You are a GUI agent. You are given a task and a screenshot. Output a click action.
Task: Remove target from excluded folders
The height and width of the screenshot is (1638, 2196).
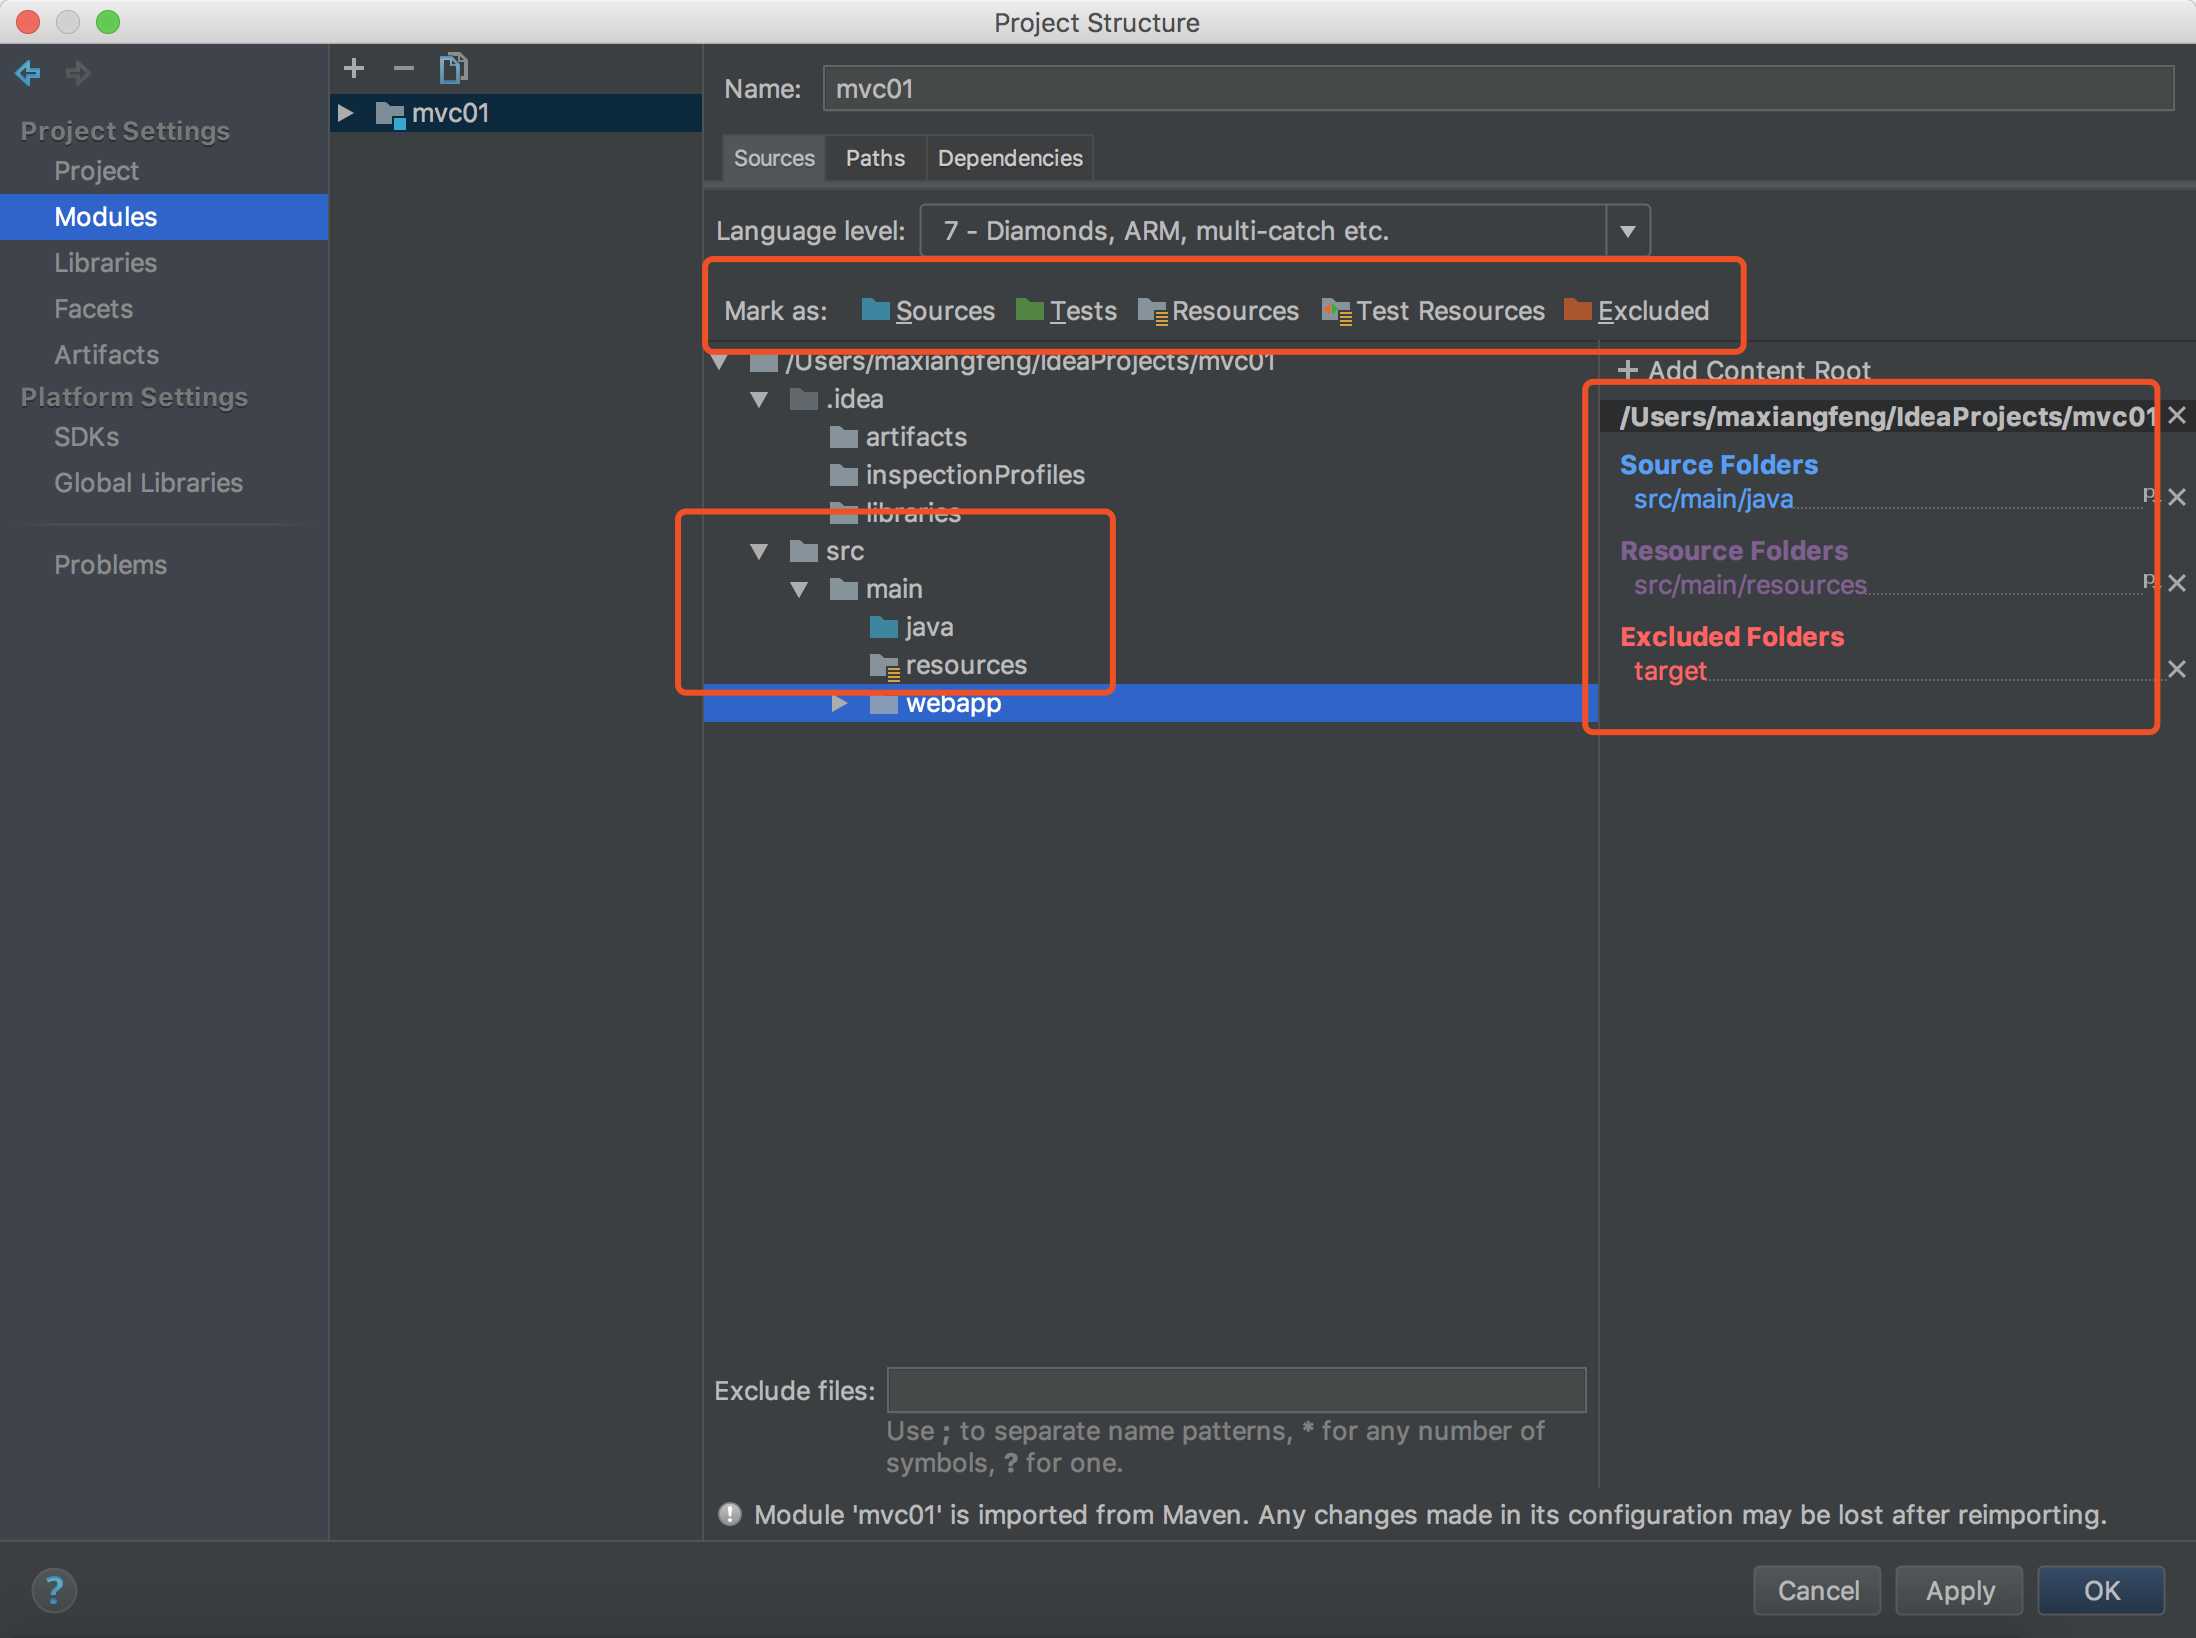(2177, 669)
